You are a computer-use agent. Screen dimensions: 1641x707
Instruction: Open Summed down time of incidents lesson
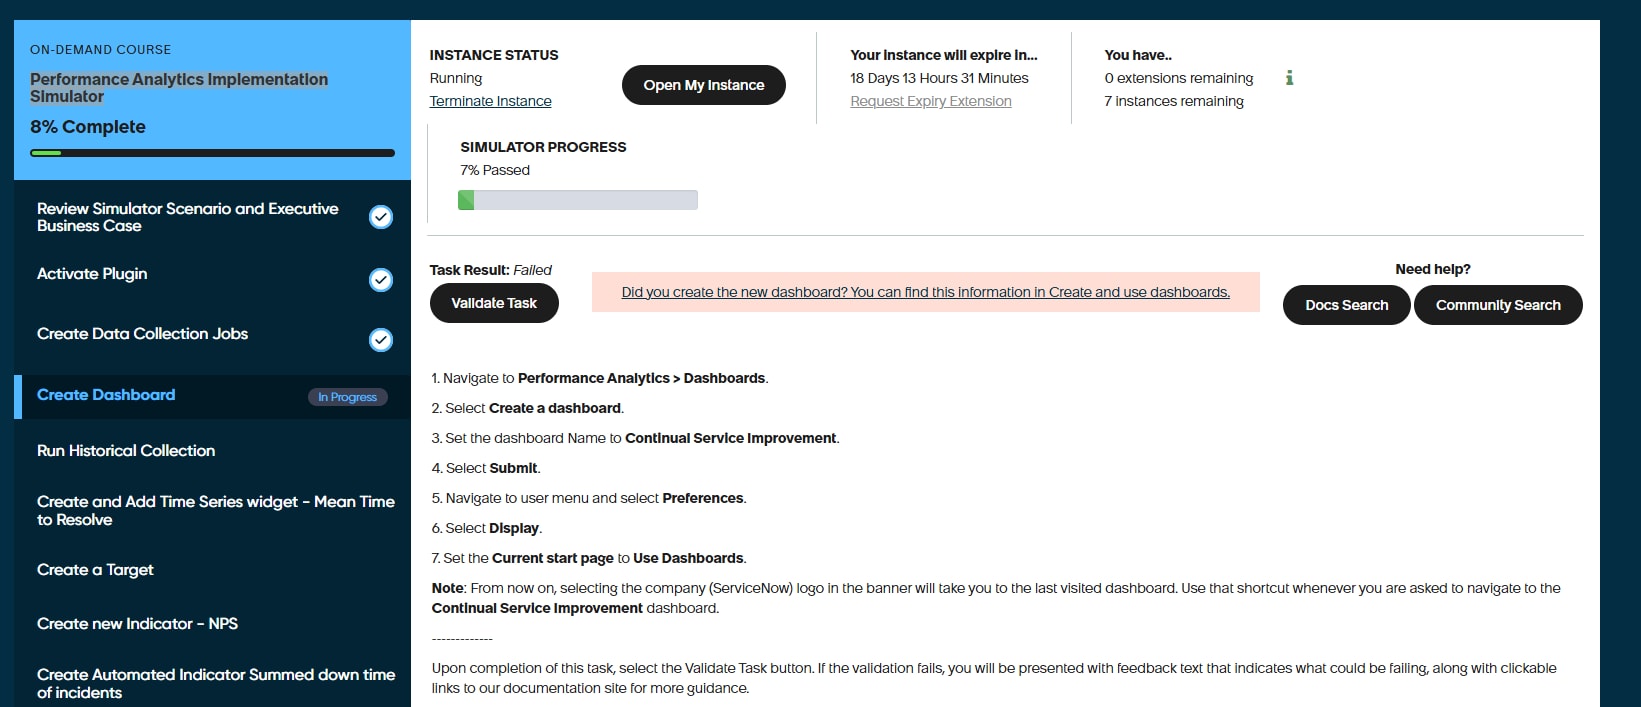pyautogui.click(x=215, y=684)
